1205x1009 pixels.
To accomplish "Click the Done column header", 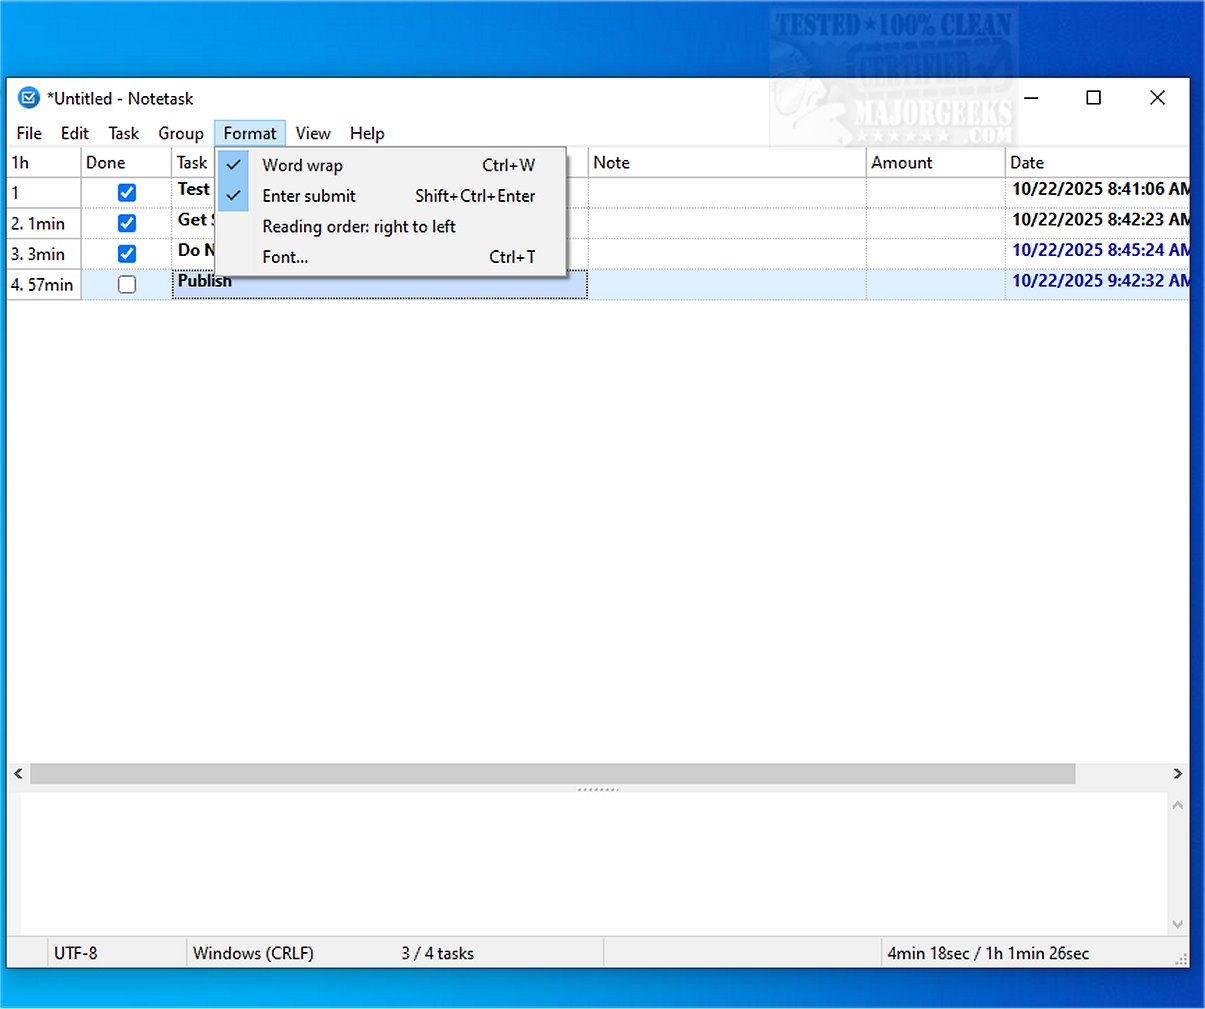I will [126, 162].
